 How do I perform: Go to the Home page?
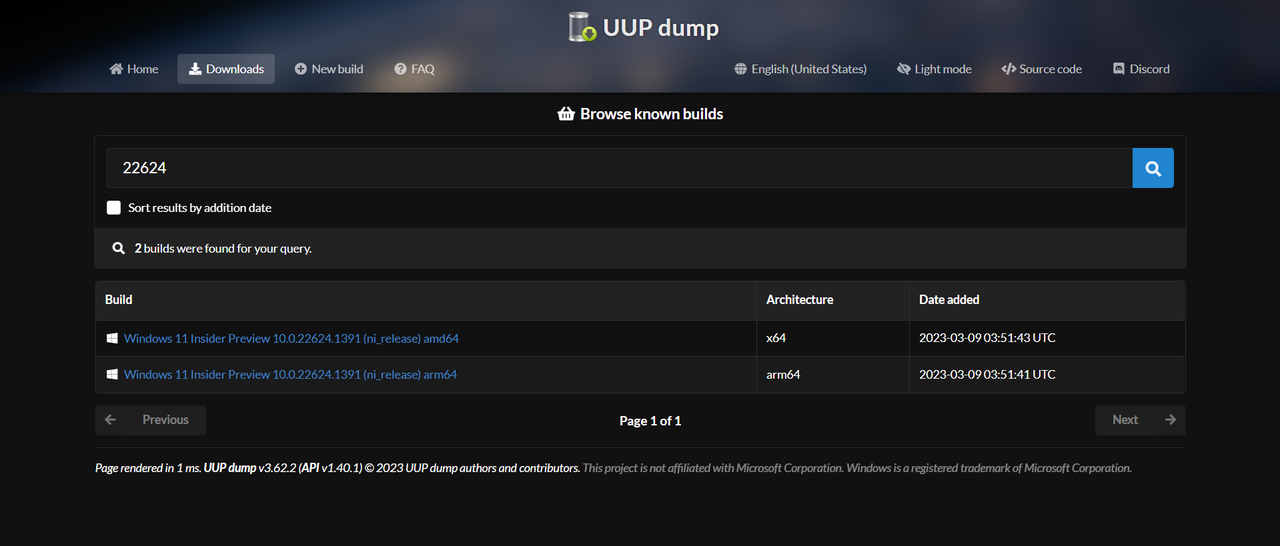[x=134, y=69]
